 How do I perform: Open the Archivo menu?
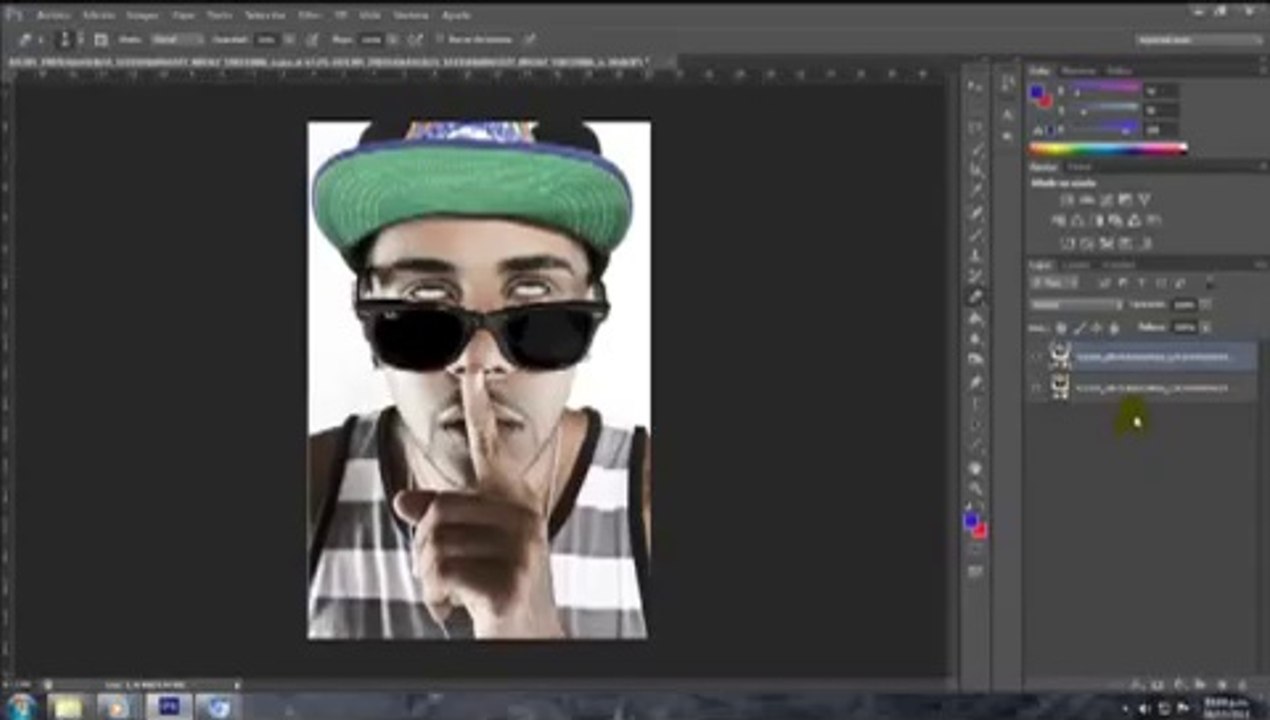(x=52, y=16)
